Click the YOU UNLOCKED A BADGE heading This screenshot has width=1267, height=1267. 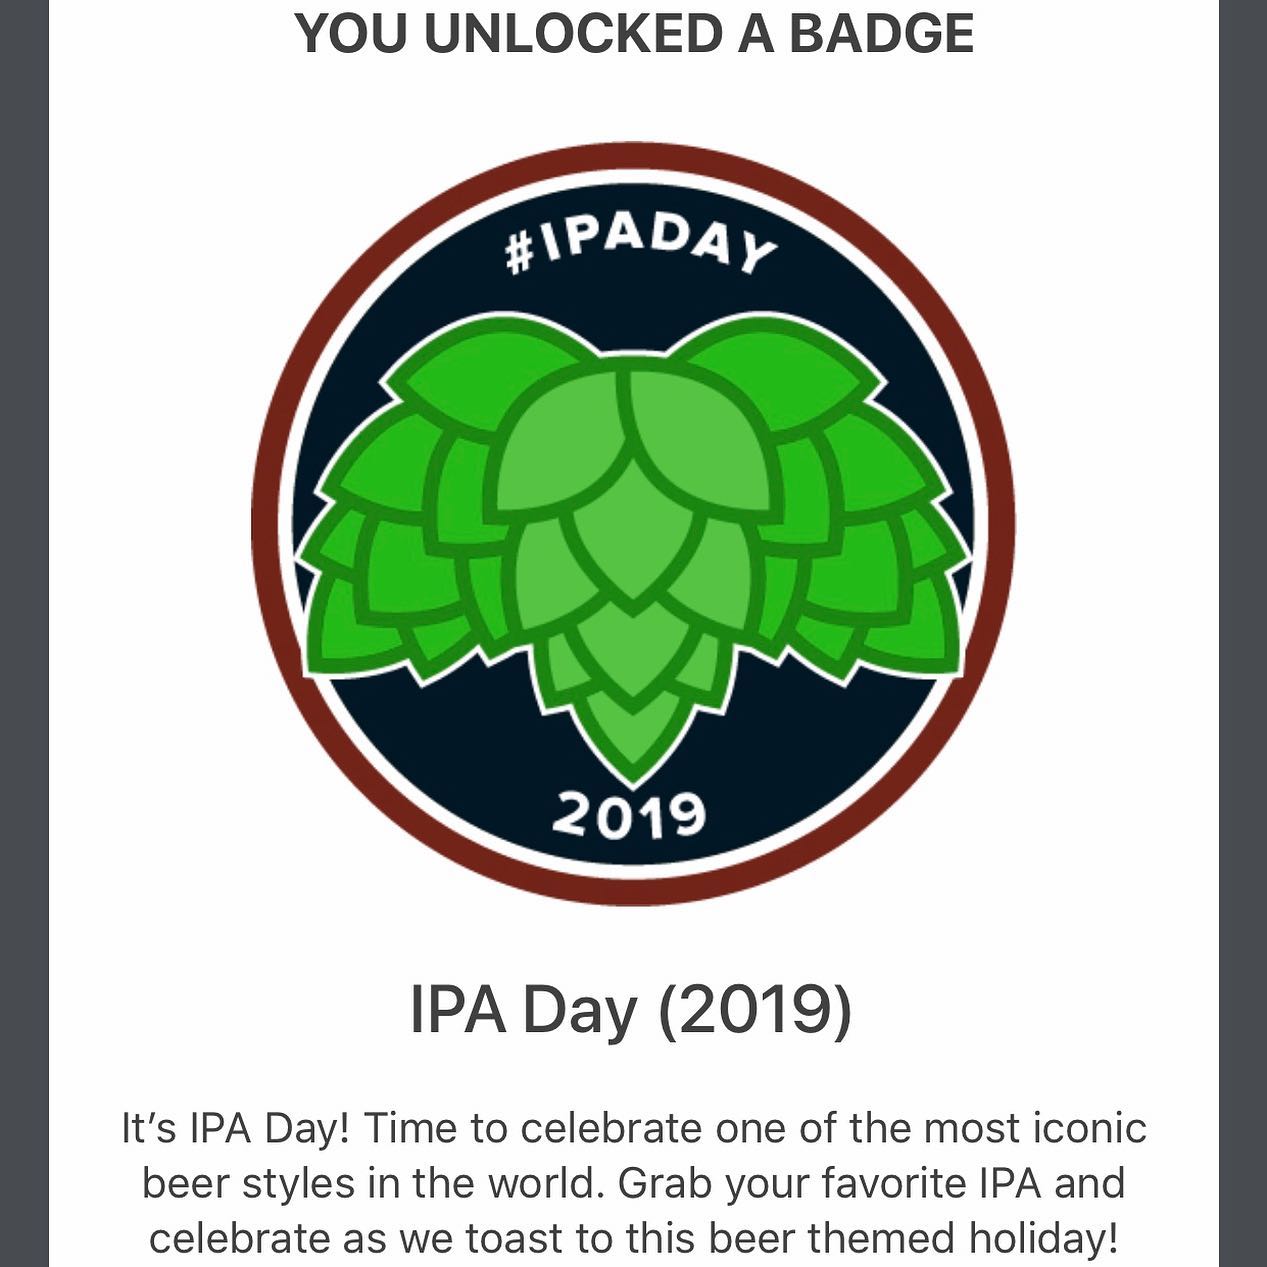click(634, 33)
